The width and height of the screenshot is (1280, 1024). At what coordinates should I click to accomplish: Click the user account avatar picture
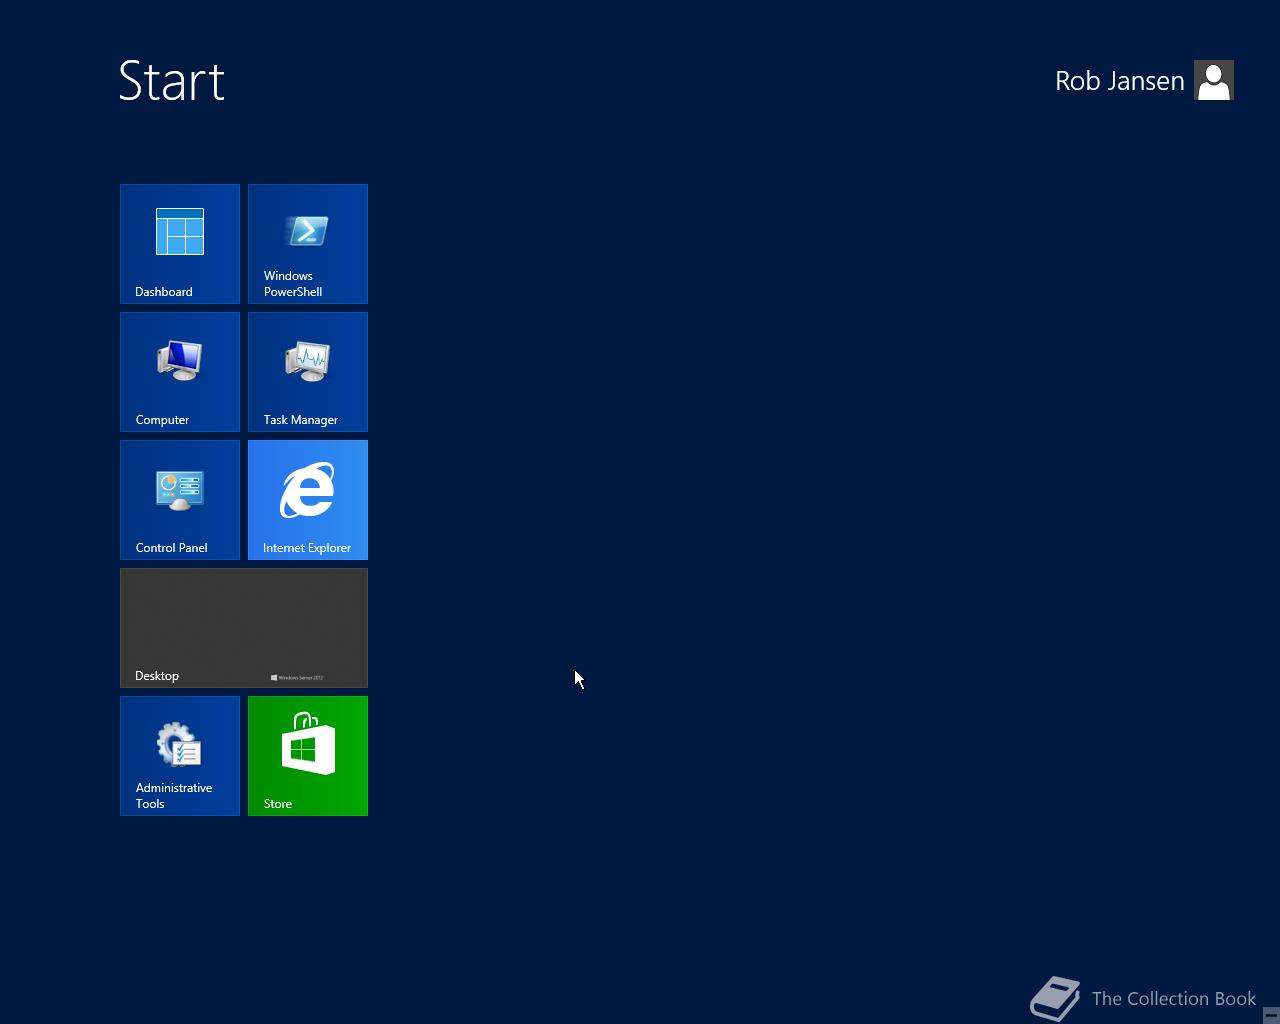point(1214,80)
